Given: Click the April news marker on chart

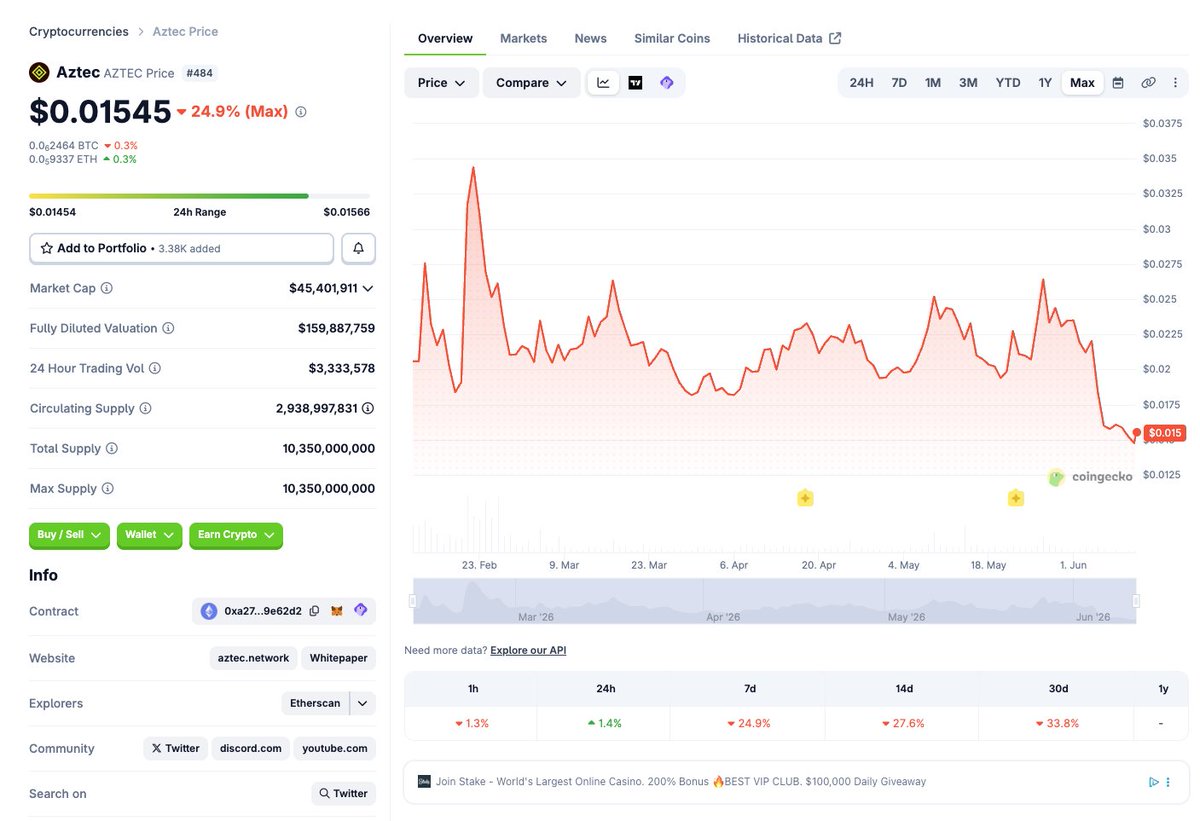Looking at the screenshot, I should pyautogui.click(x=805, y=498).
